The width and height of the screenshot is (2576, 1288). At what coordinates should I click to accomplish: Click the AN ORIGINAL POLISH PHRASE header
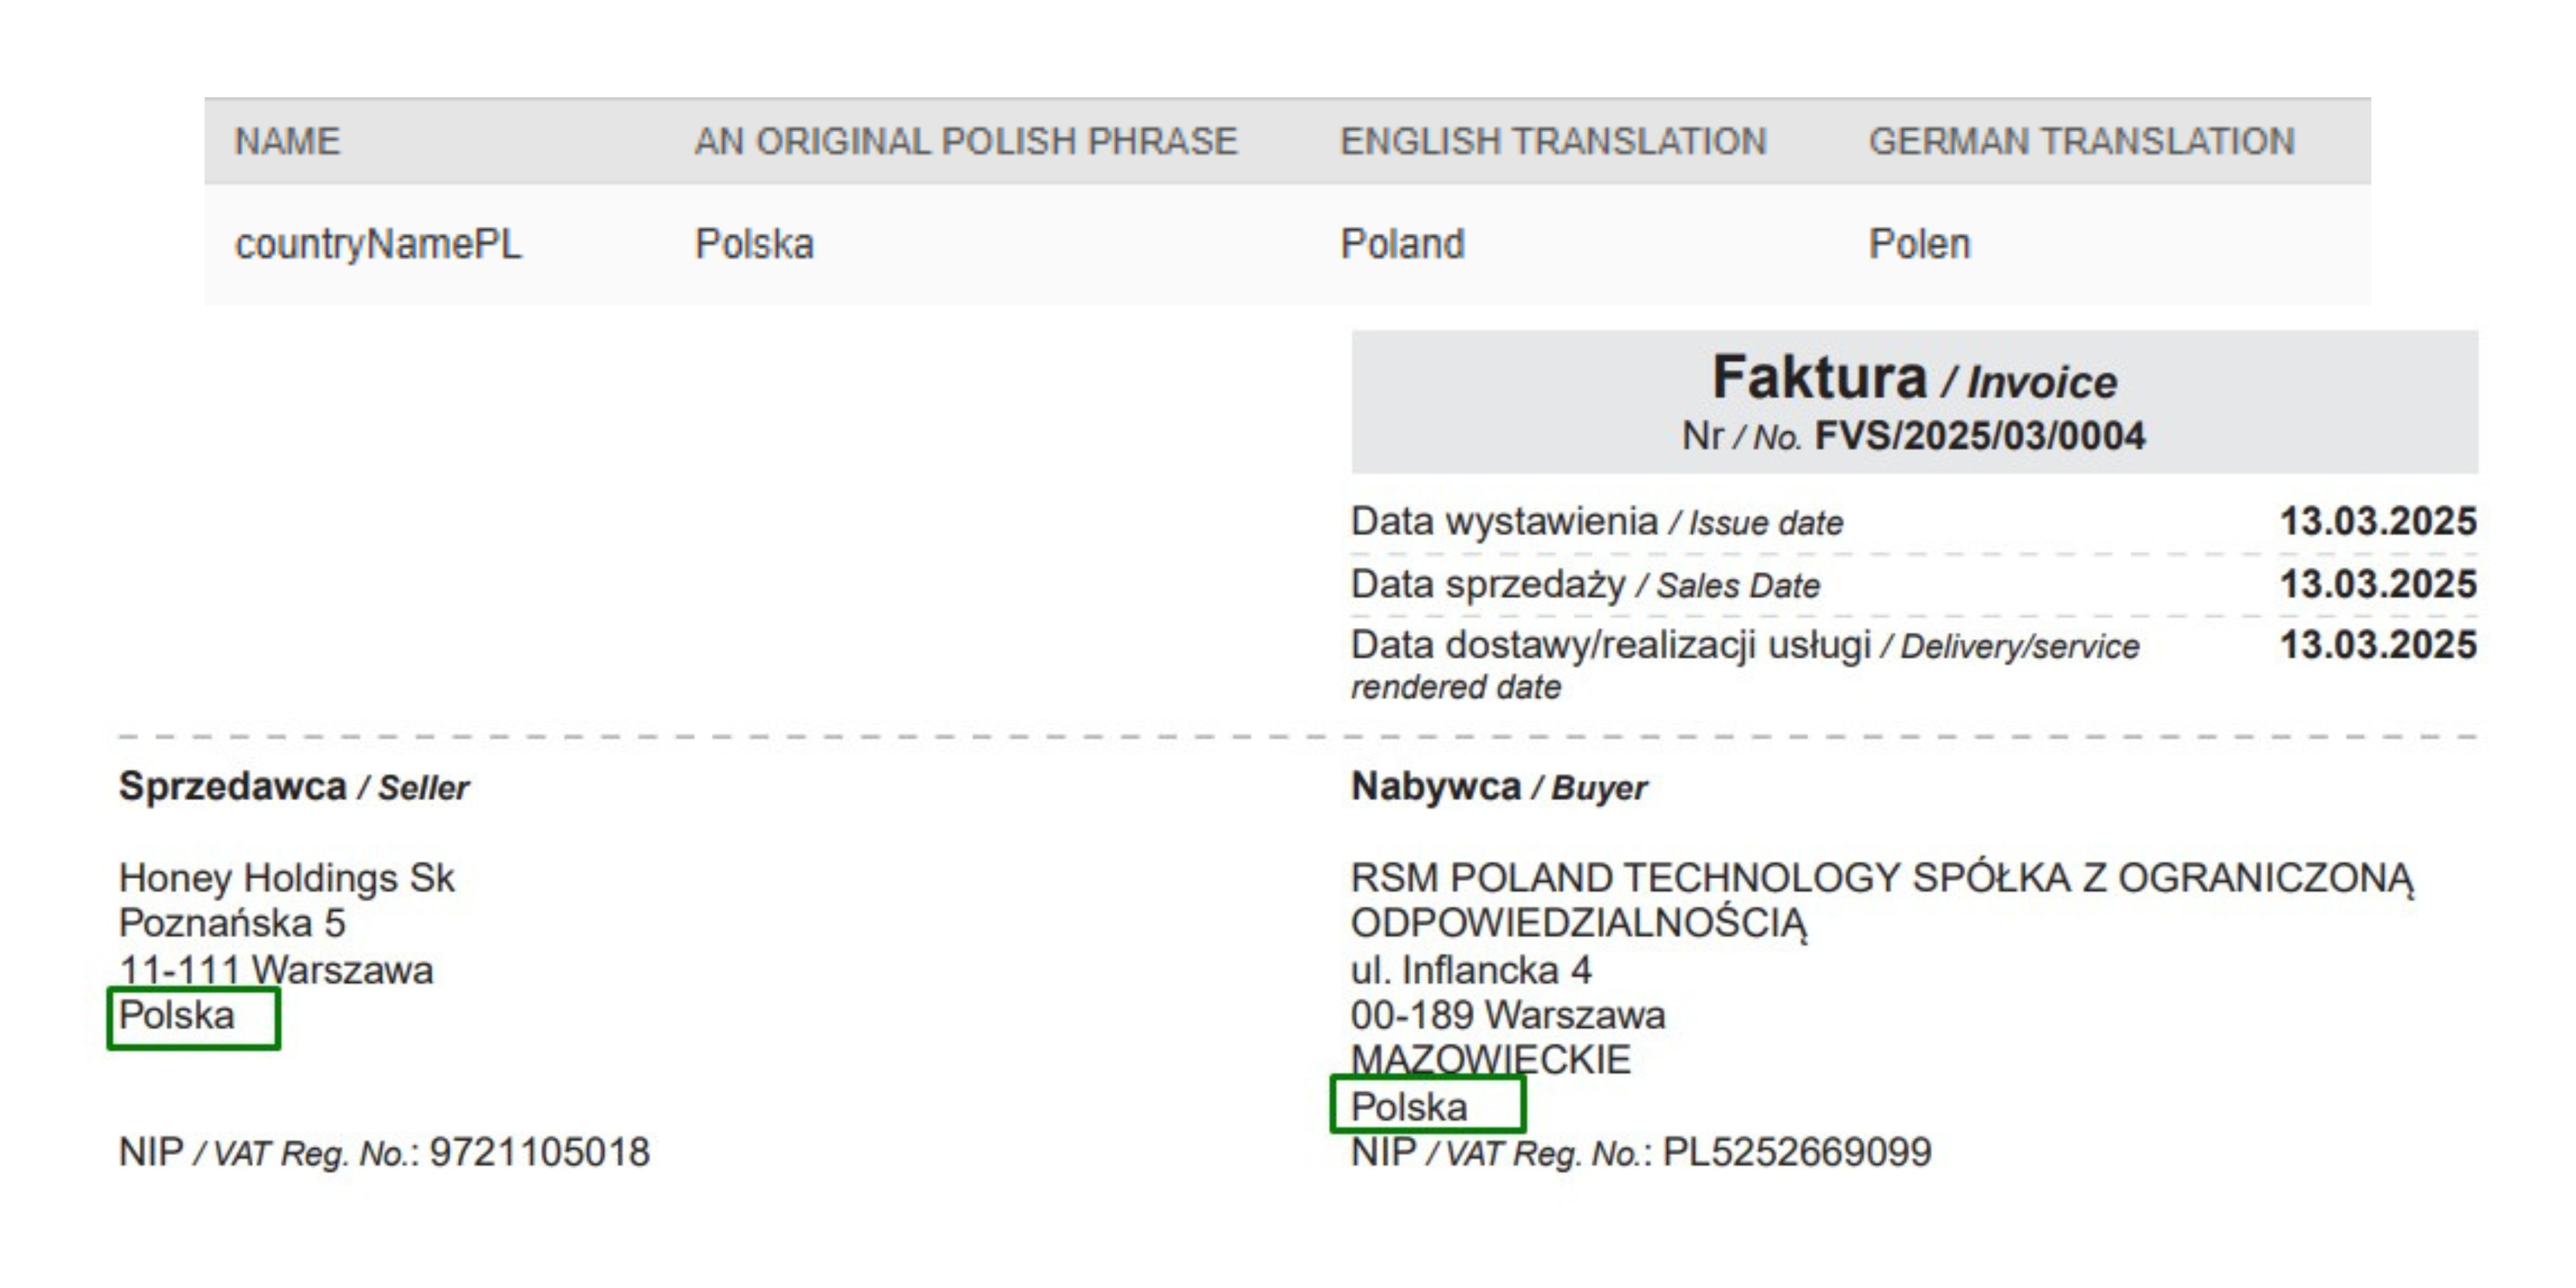point(965,142)
